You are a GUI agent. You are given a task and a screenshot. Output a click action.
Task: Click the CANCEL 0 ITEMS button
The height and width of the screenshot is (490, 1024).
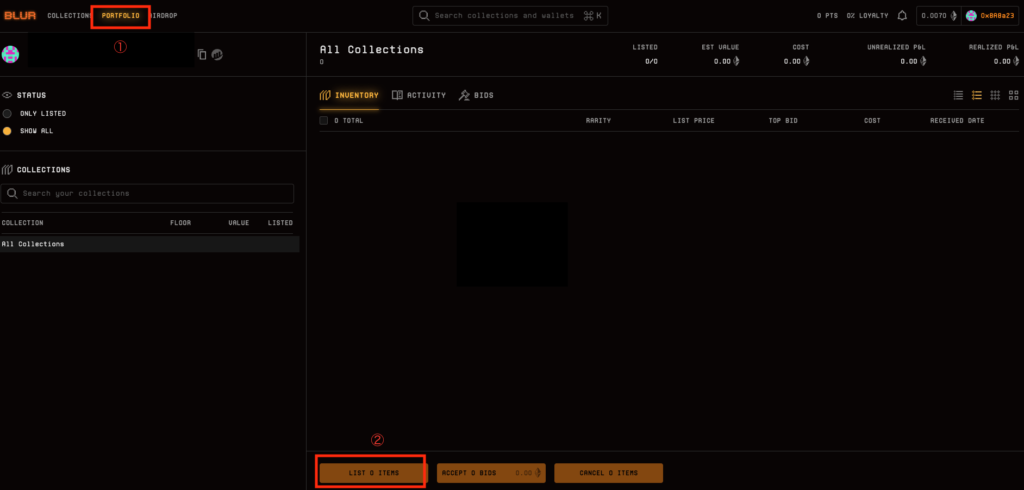click(x=609, y=473)
